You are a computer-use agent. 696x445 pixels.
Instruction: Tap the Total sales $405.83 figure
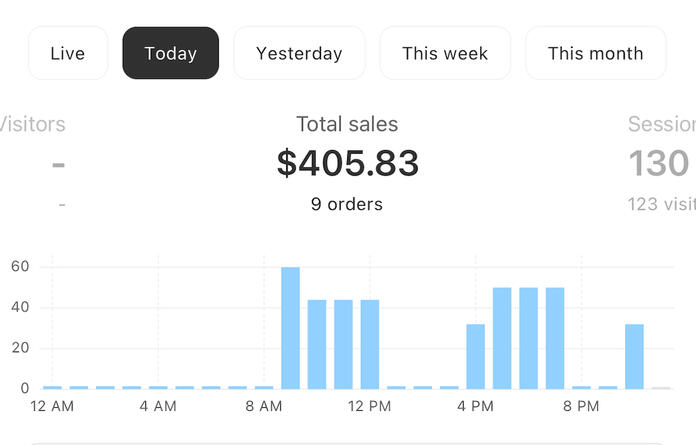click(x=347, y=163)
